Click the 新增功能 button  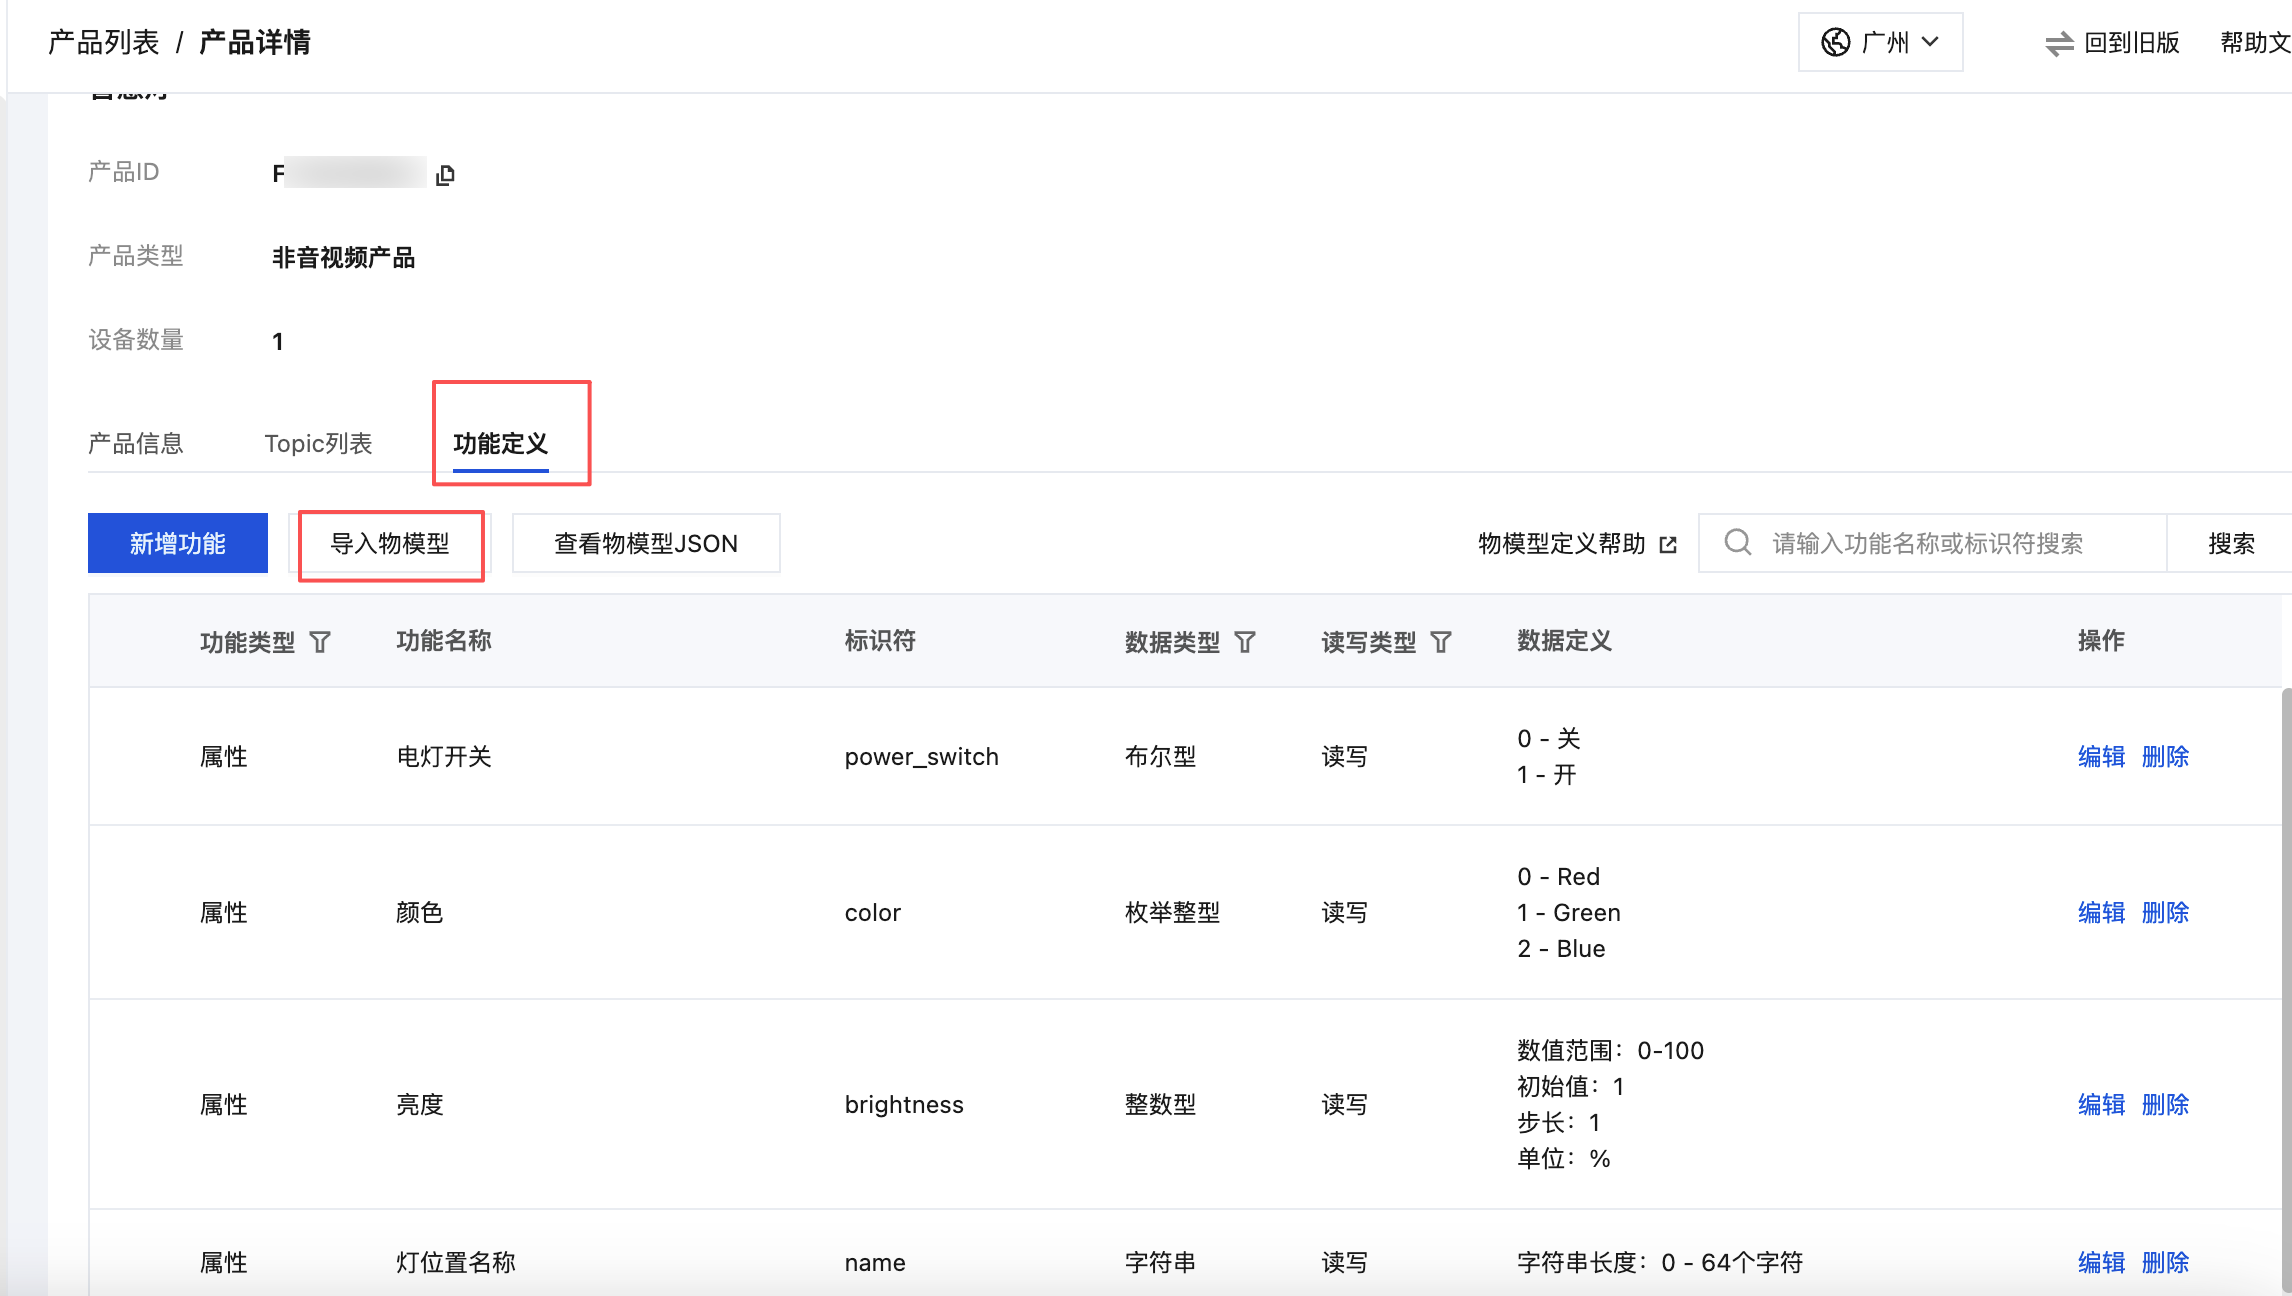178,543
